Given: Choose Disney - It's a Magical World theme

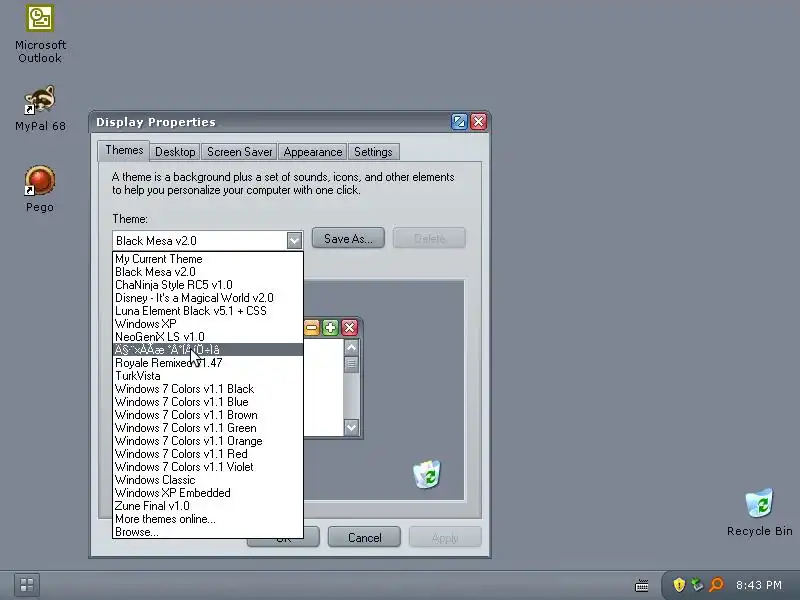Looking at the screenshot, I should 208,298.
